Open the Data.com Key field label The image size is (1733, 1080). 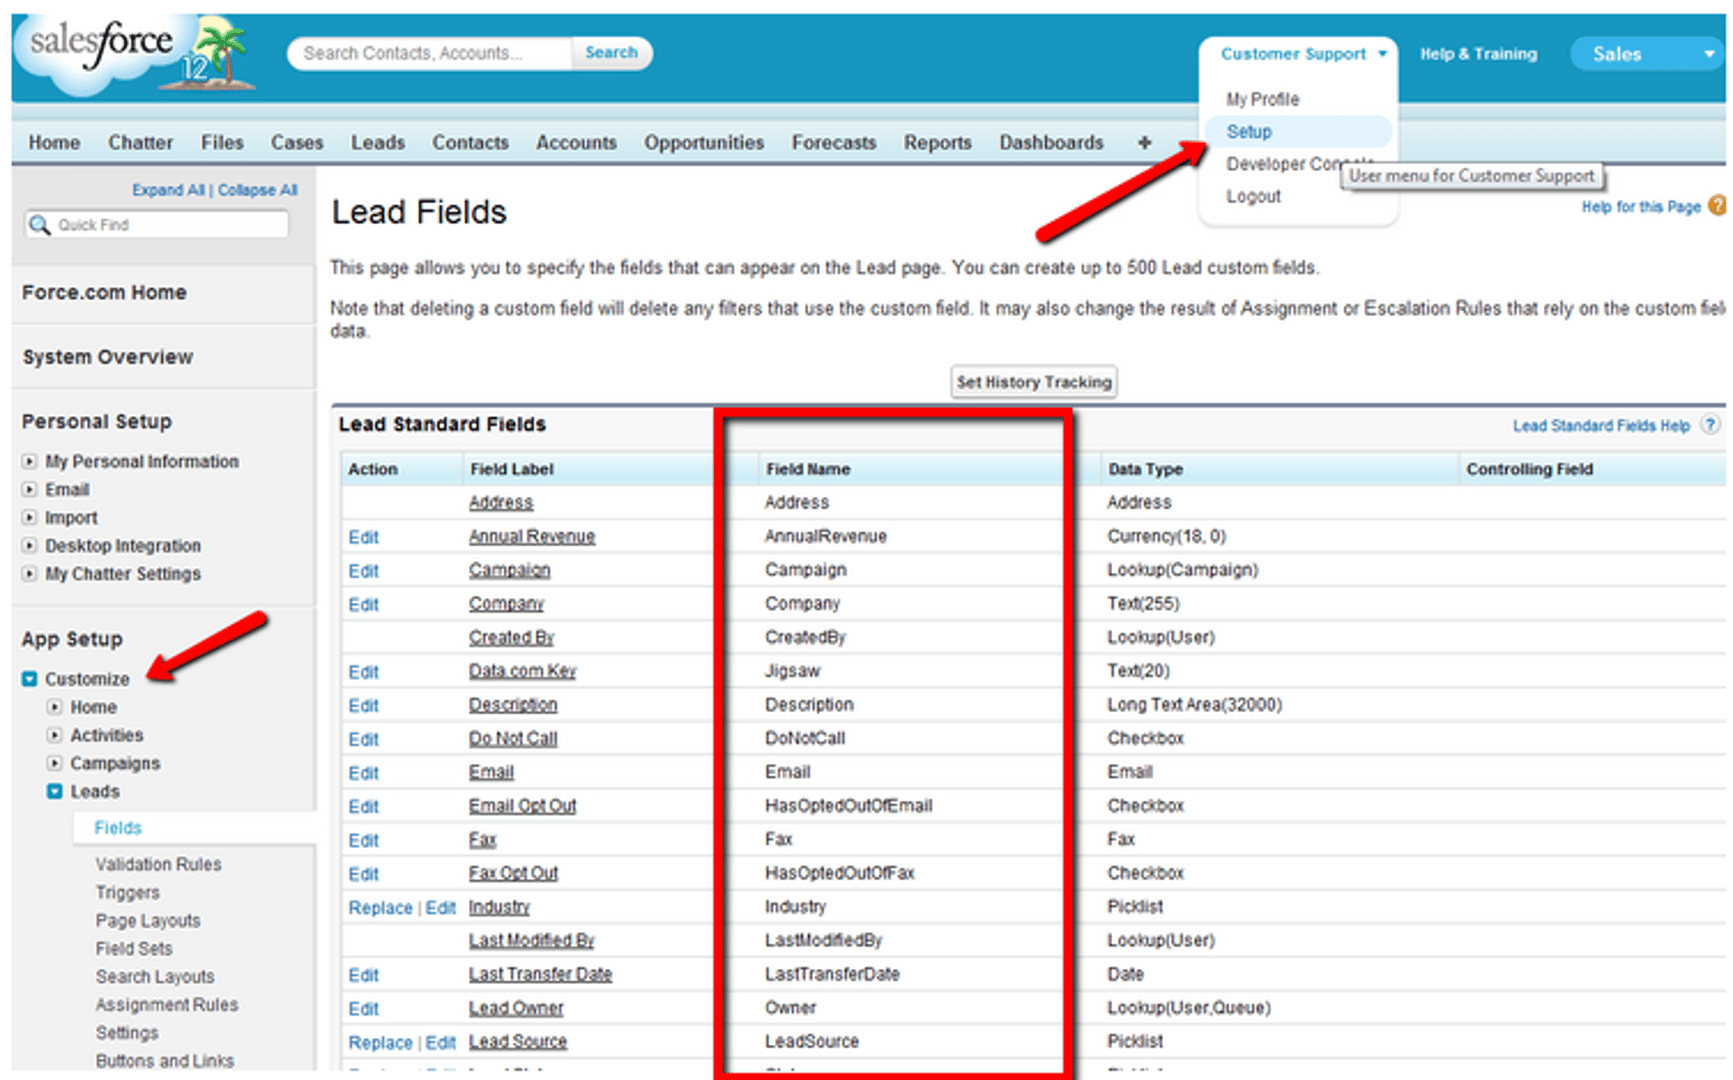[522, 671]
